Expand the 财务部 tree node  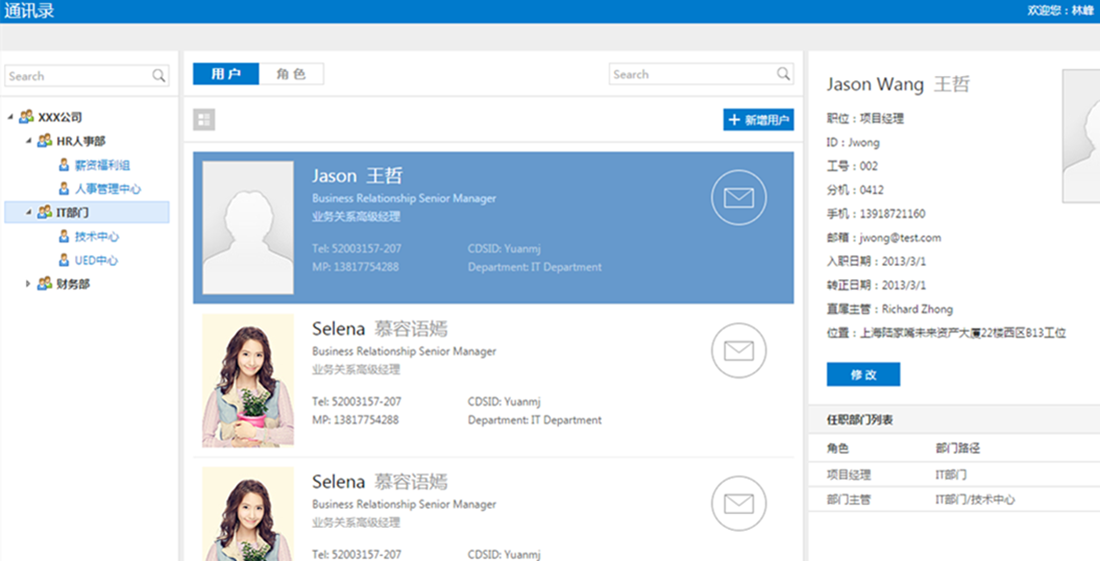[29, 284]
